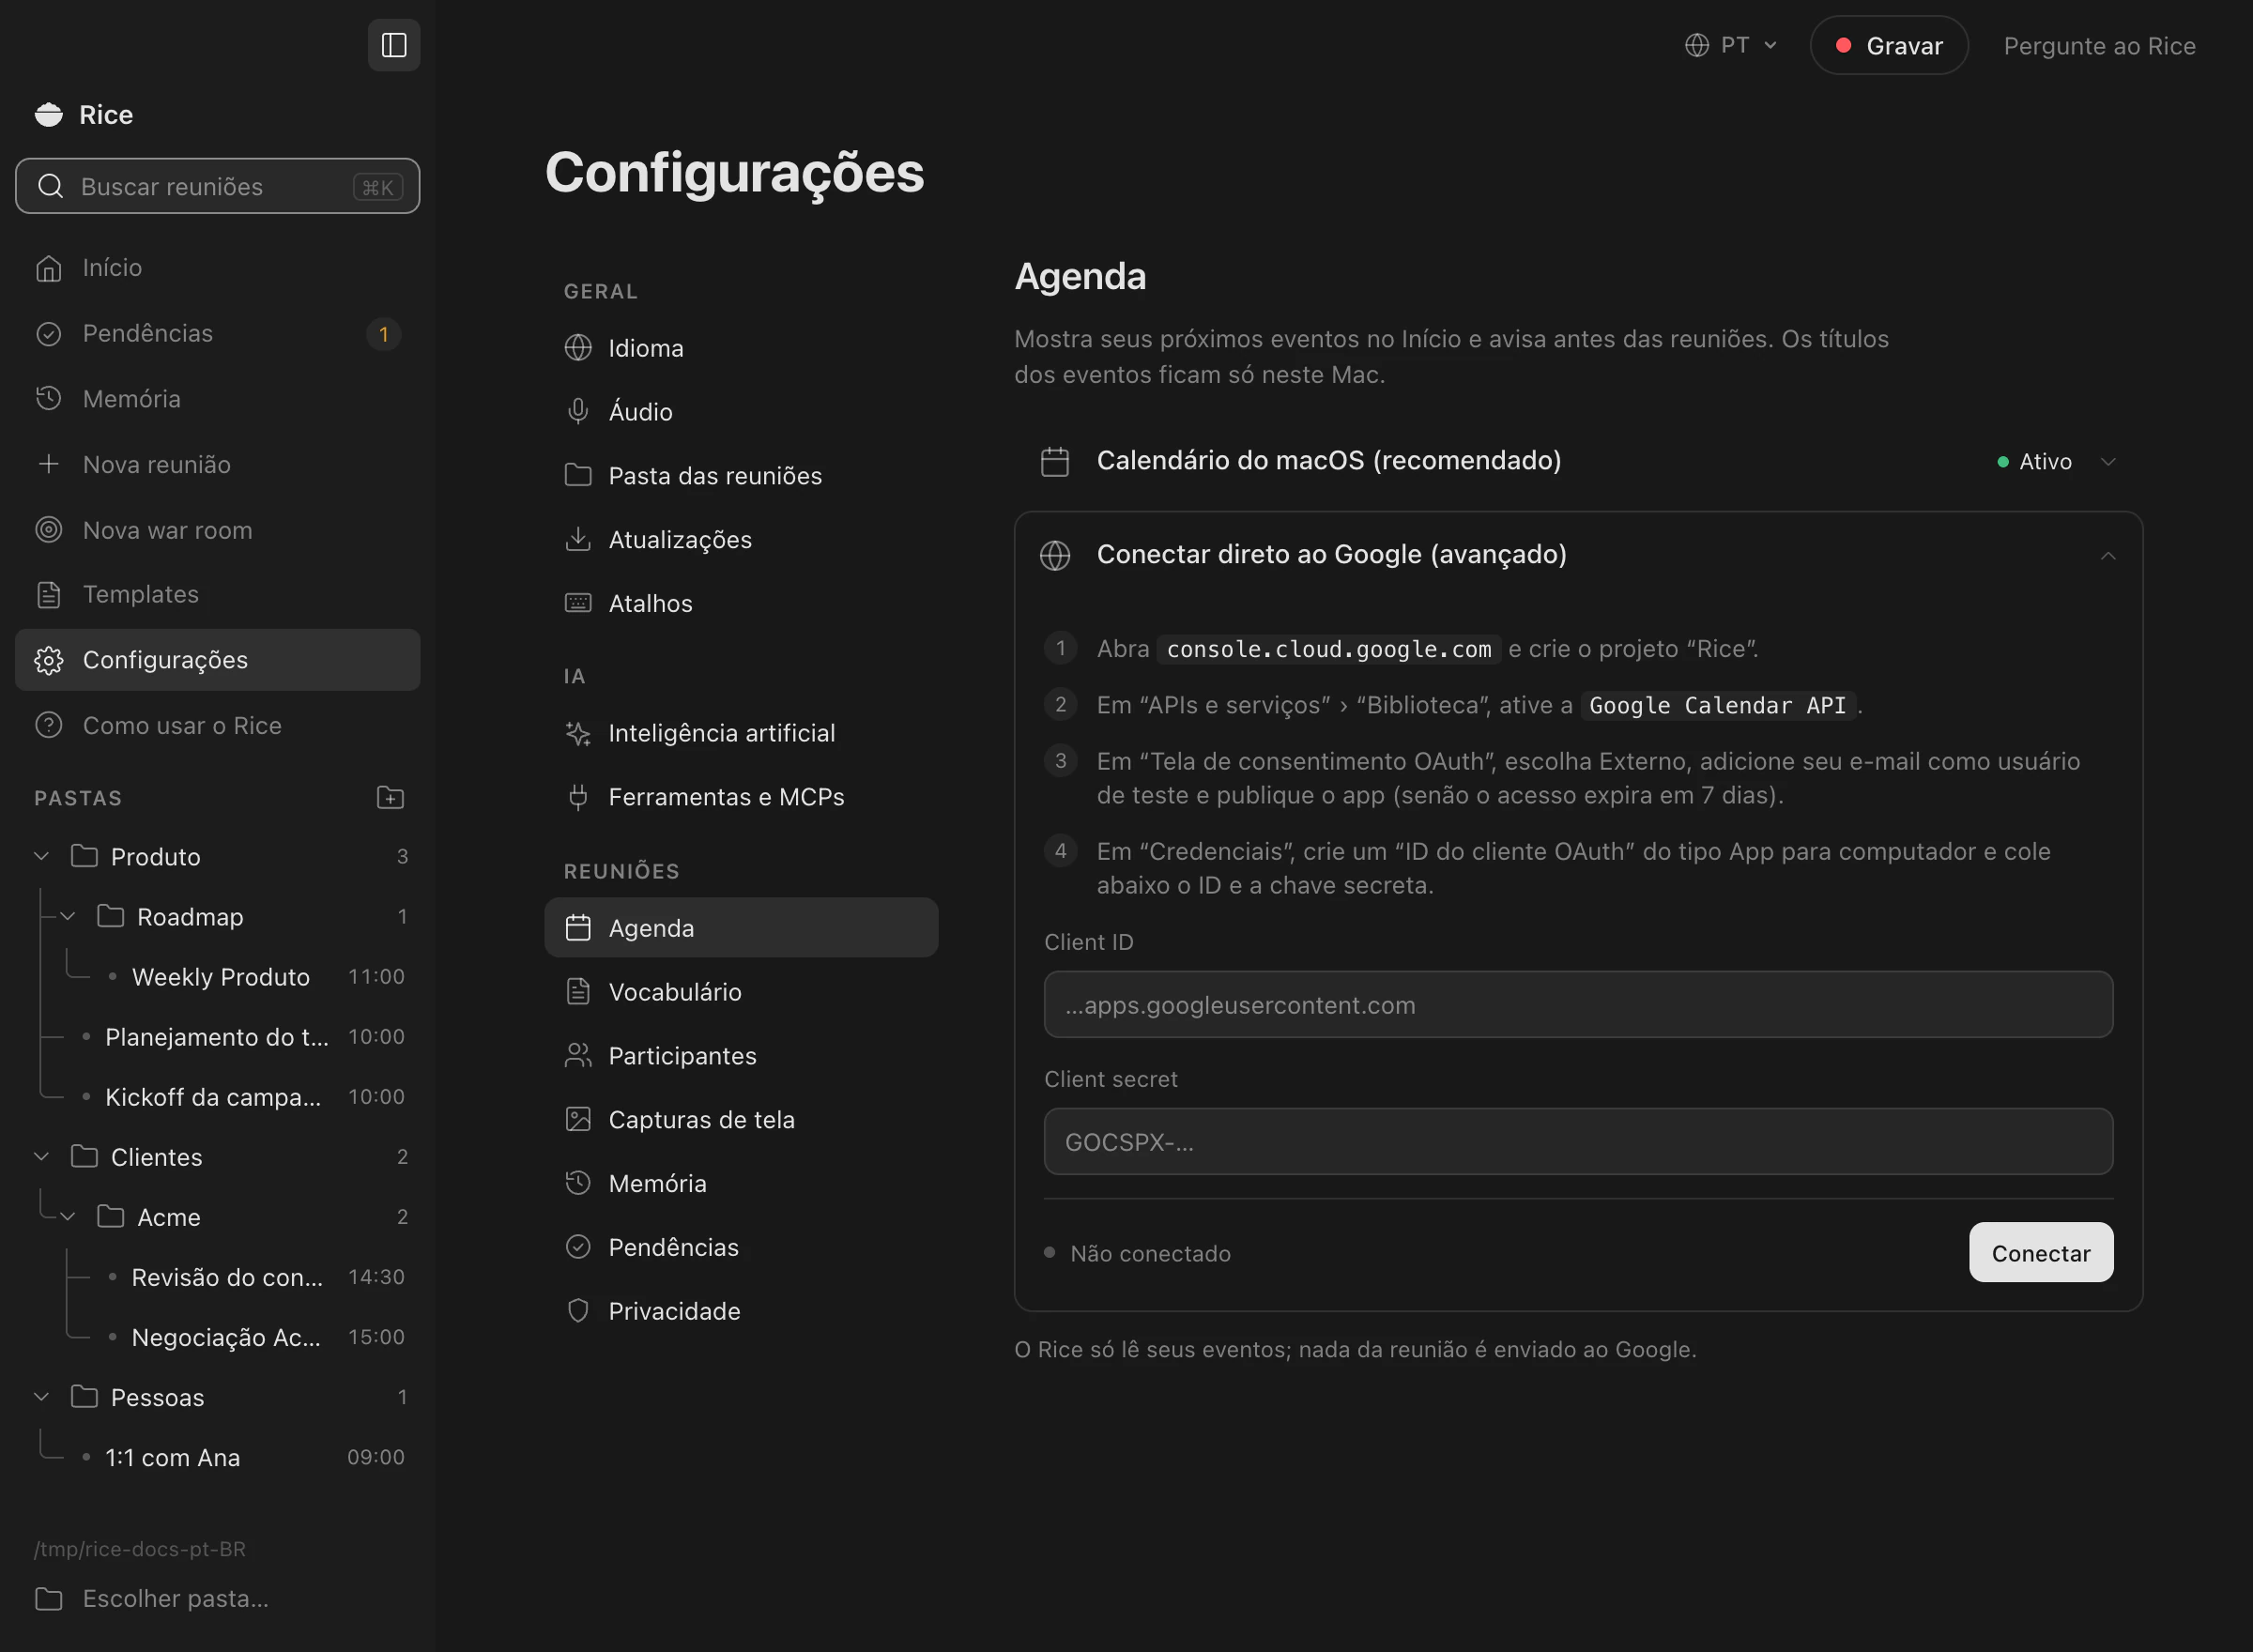Click the plus icon beside Nova reunião

point(49,464)
